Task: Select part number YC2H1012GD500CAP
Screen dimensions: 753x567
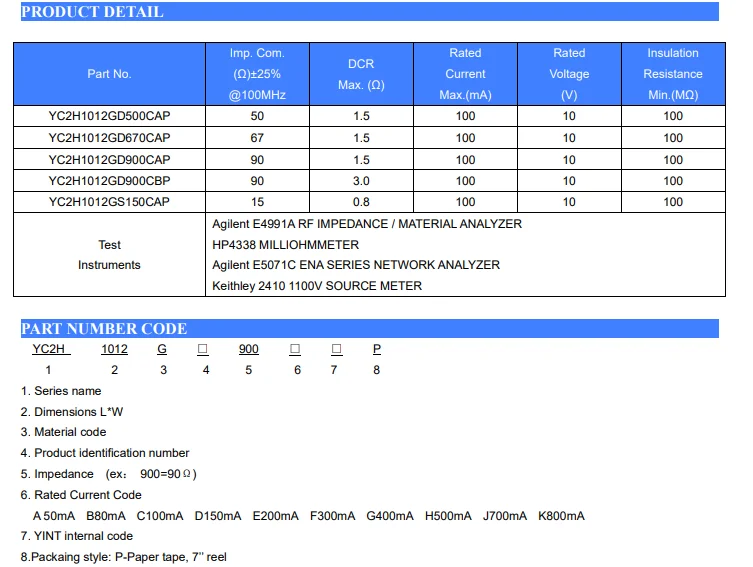Action: pos(109,116)
